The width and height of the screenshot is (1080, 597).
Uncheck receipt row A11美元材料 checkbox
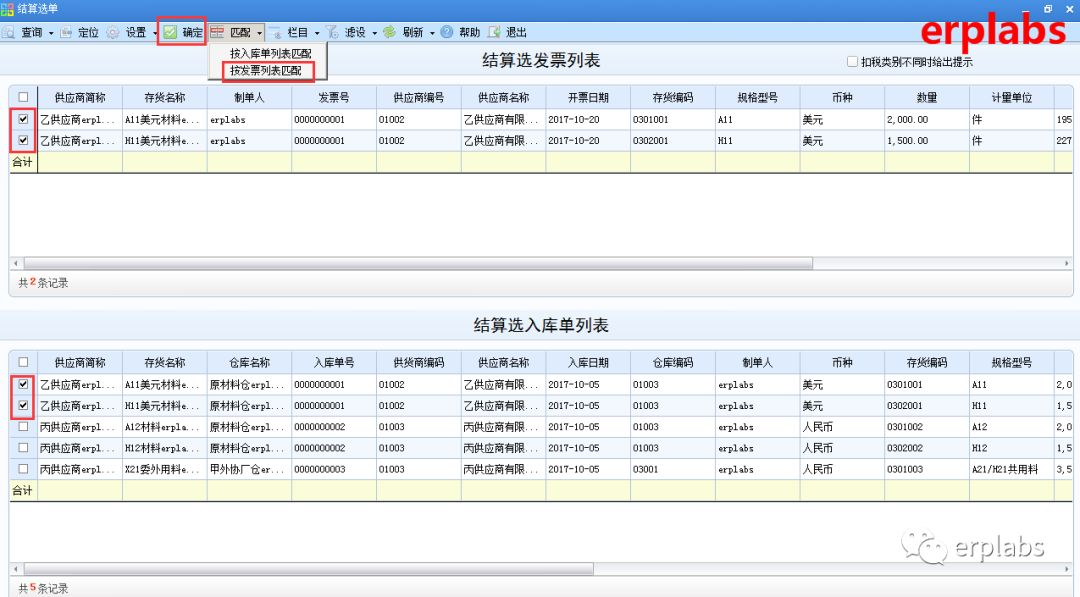point(23,384)
